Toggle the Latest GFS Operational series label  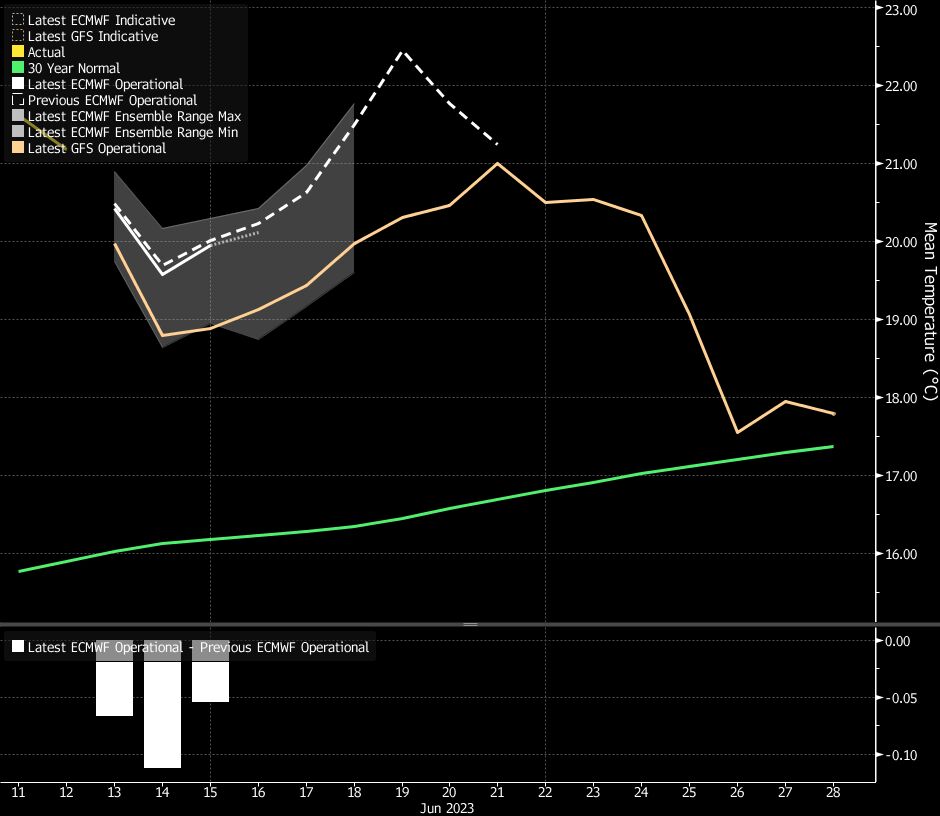pyautogui.click(x=97, y=148)
